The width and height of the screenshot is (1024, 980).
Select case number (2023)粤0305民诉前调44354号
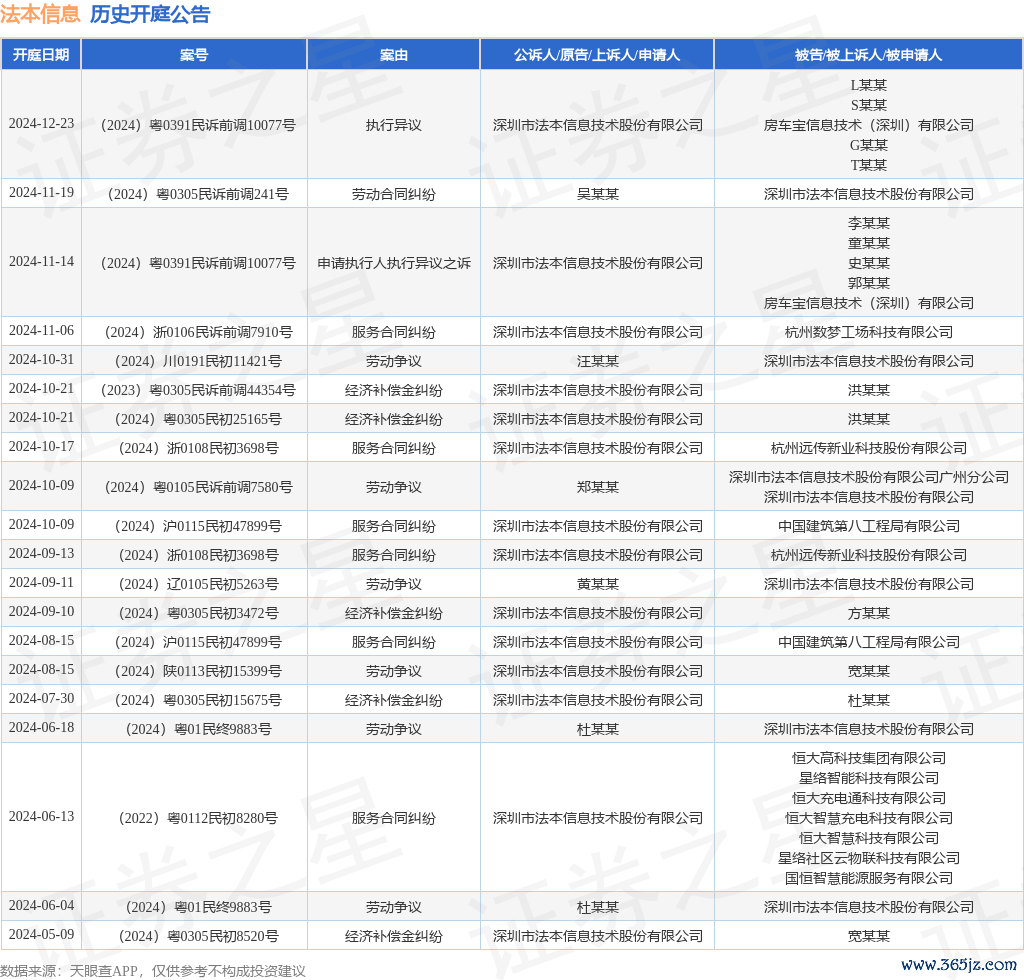(x=198, y=390)
